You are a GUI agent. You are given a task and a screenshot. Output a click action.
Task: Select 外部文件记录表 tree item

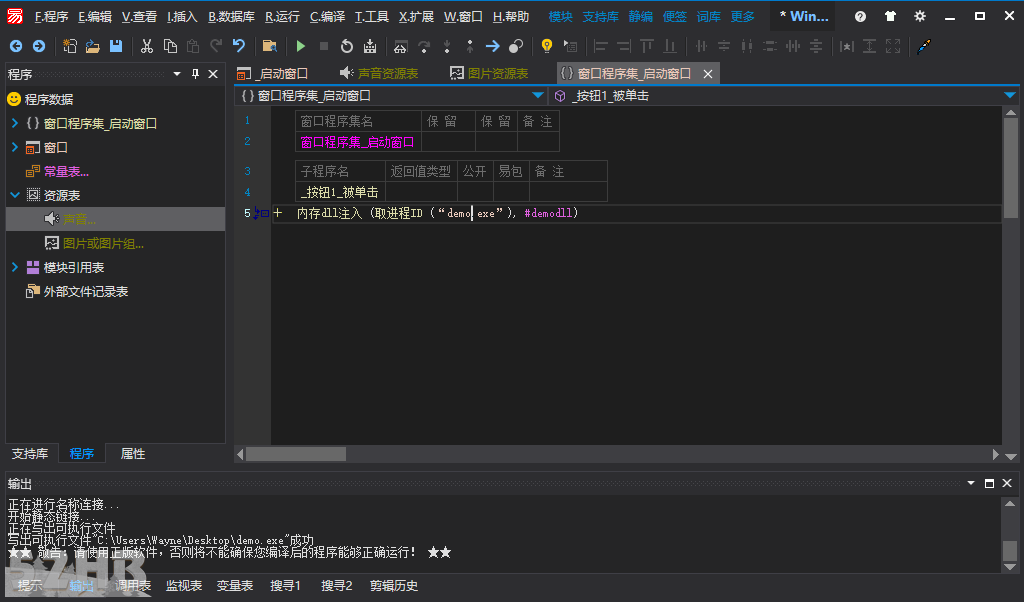coord(86,291)
